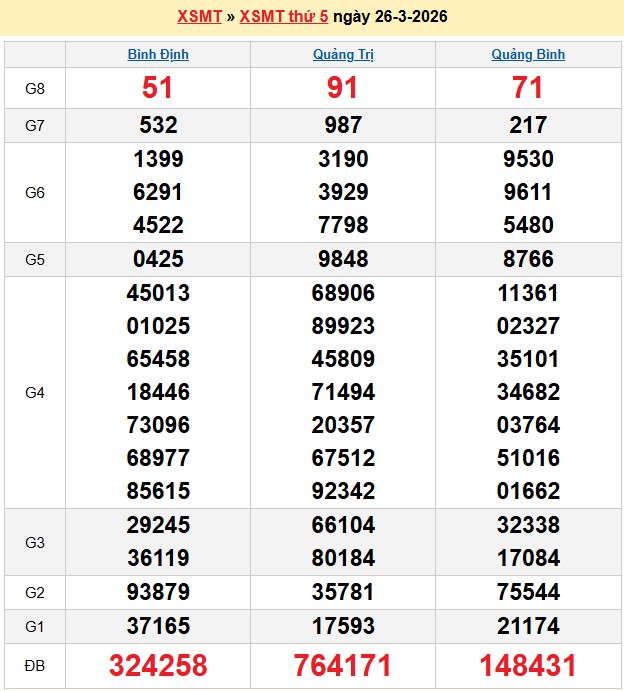
Task: Click the date text 'ngày 26-3-2026'
Action: point(390,17)
